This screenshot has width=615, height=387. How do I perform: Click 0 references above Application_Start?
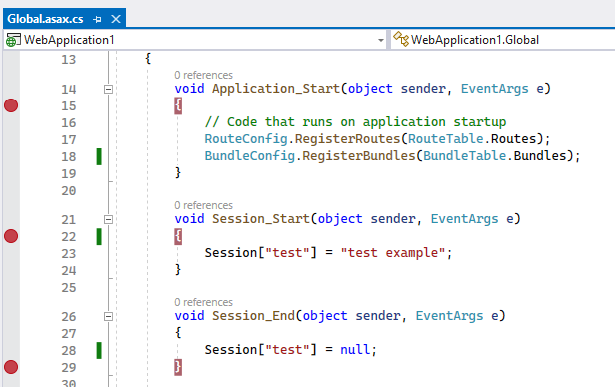(x=203, y=75)
